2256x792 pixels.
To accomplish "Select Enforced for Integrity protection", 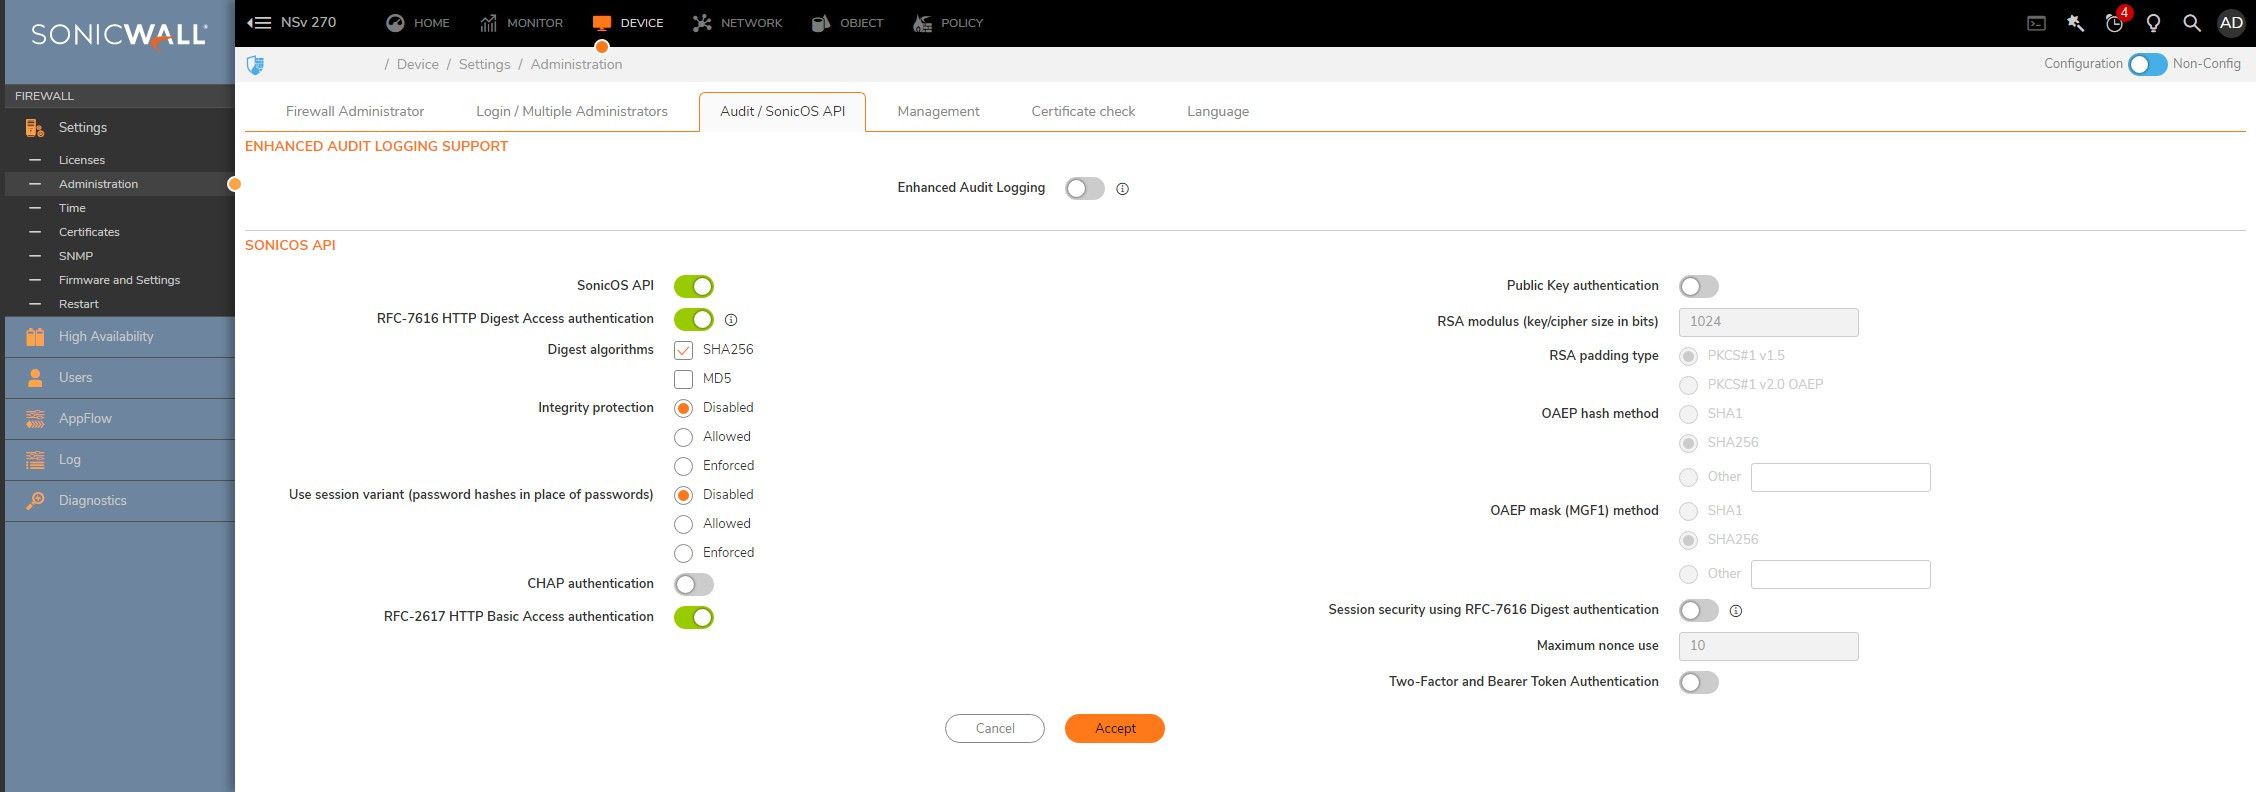I will [684, 466].
